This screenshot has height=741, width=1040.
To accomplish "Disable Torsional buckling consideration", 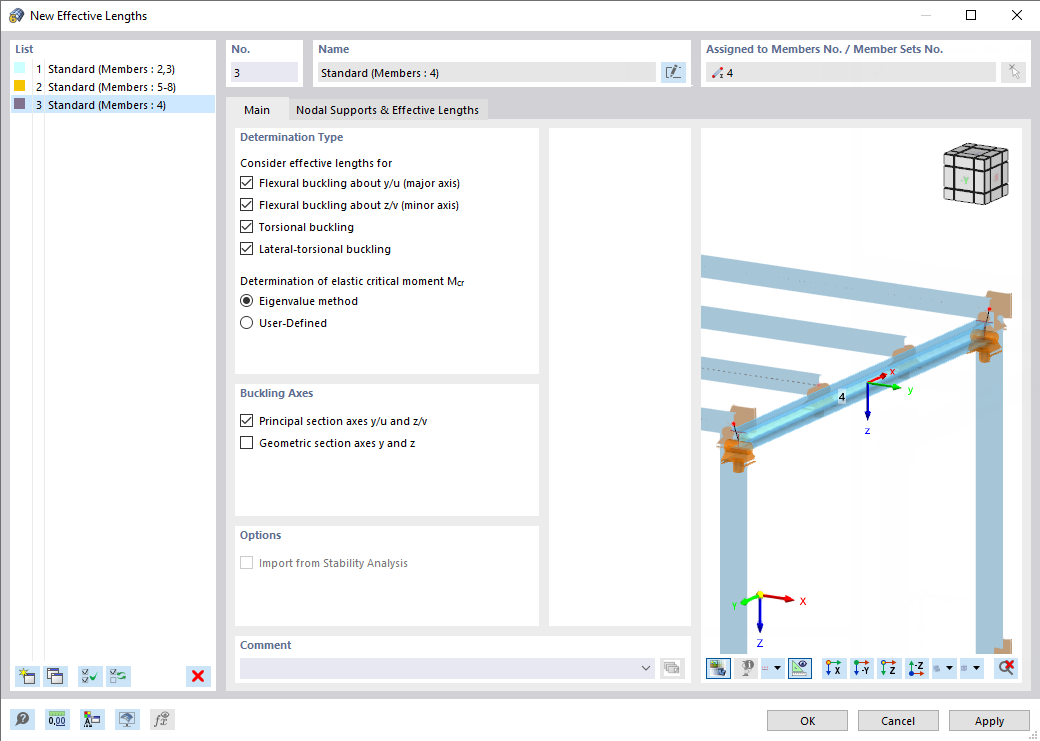I will 245,226.
